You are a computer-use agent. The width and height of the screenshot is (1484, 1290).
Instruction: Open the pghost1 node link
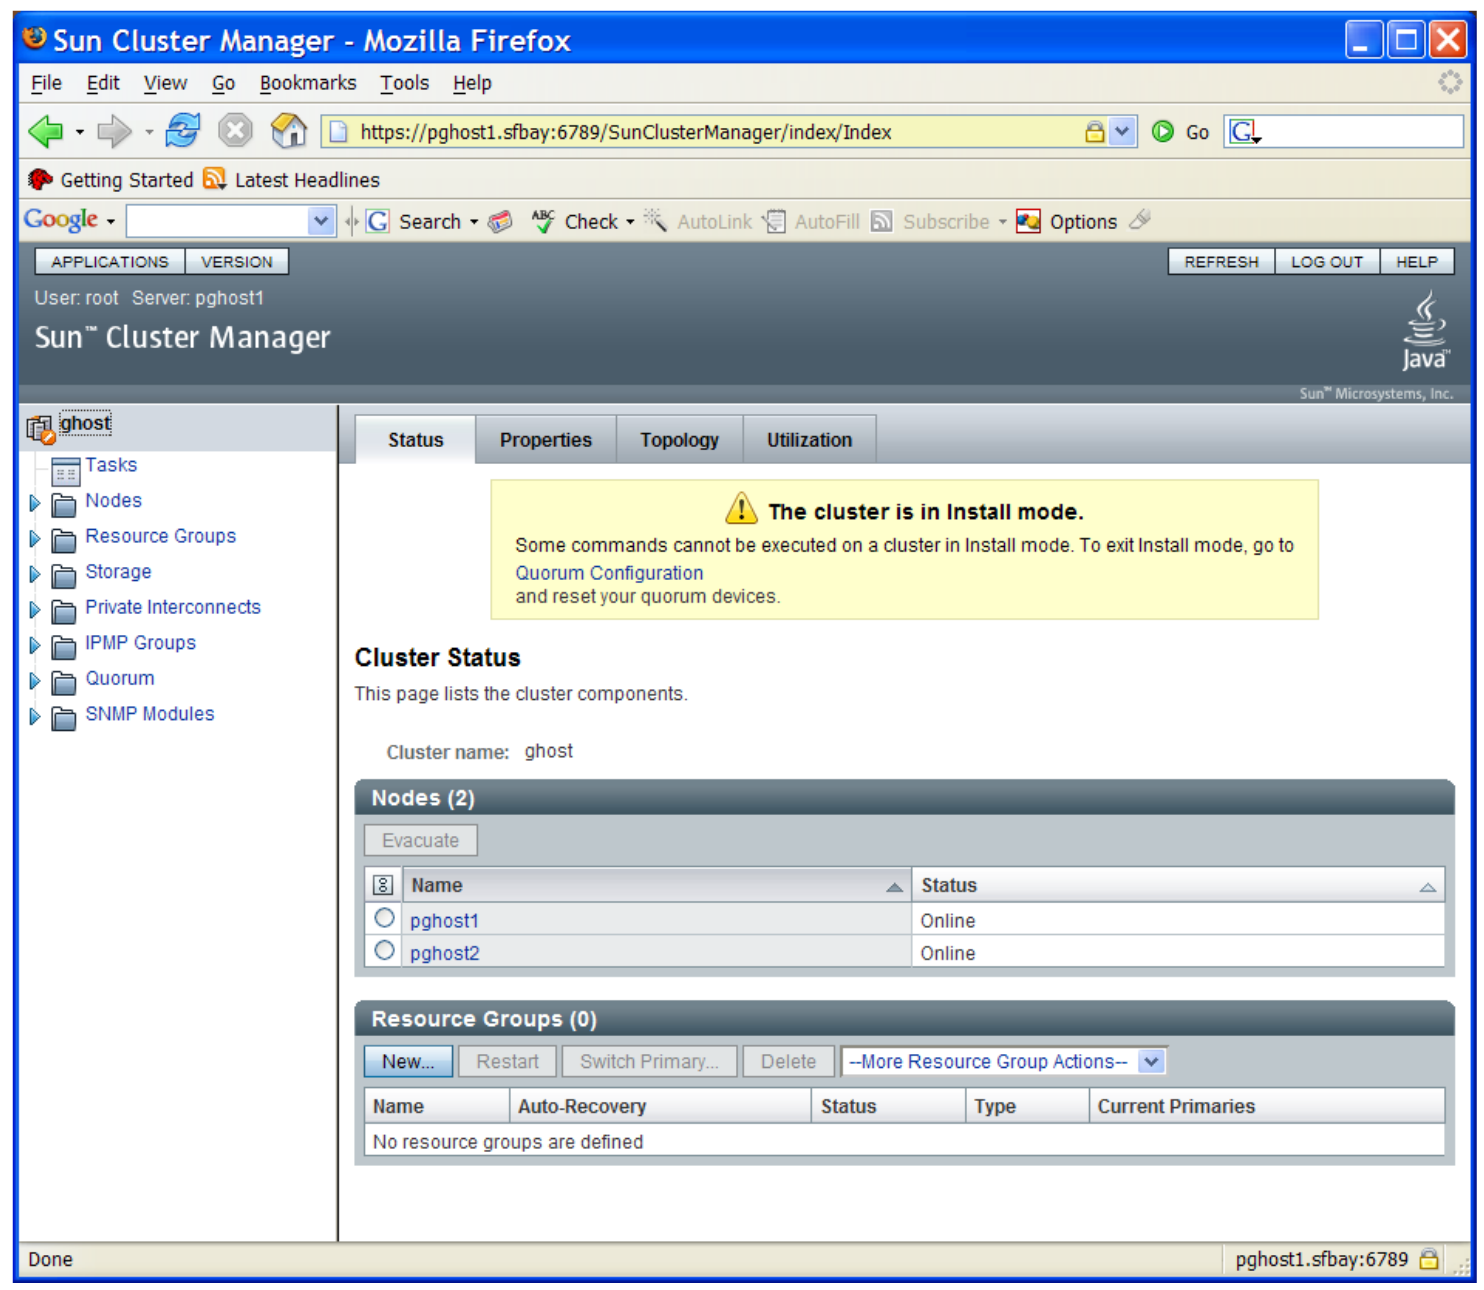(x=444, y=921)
